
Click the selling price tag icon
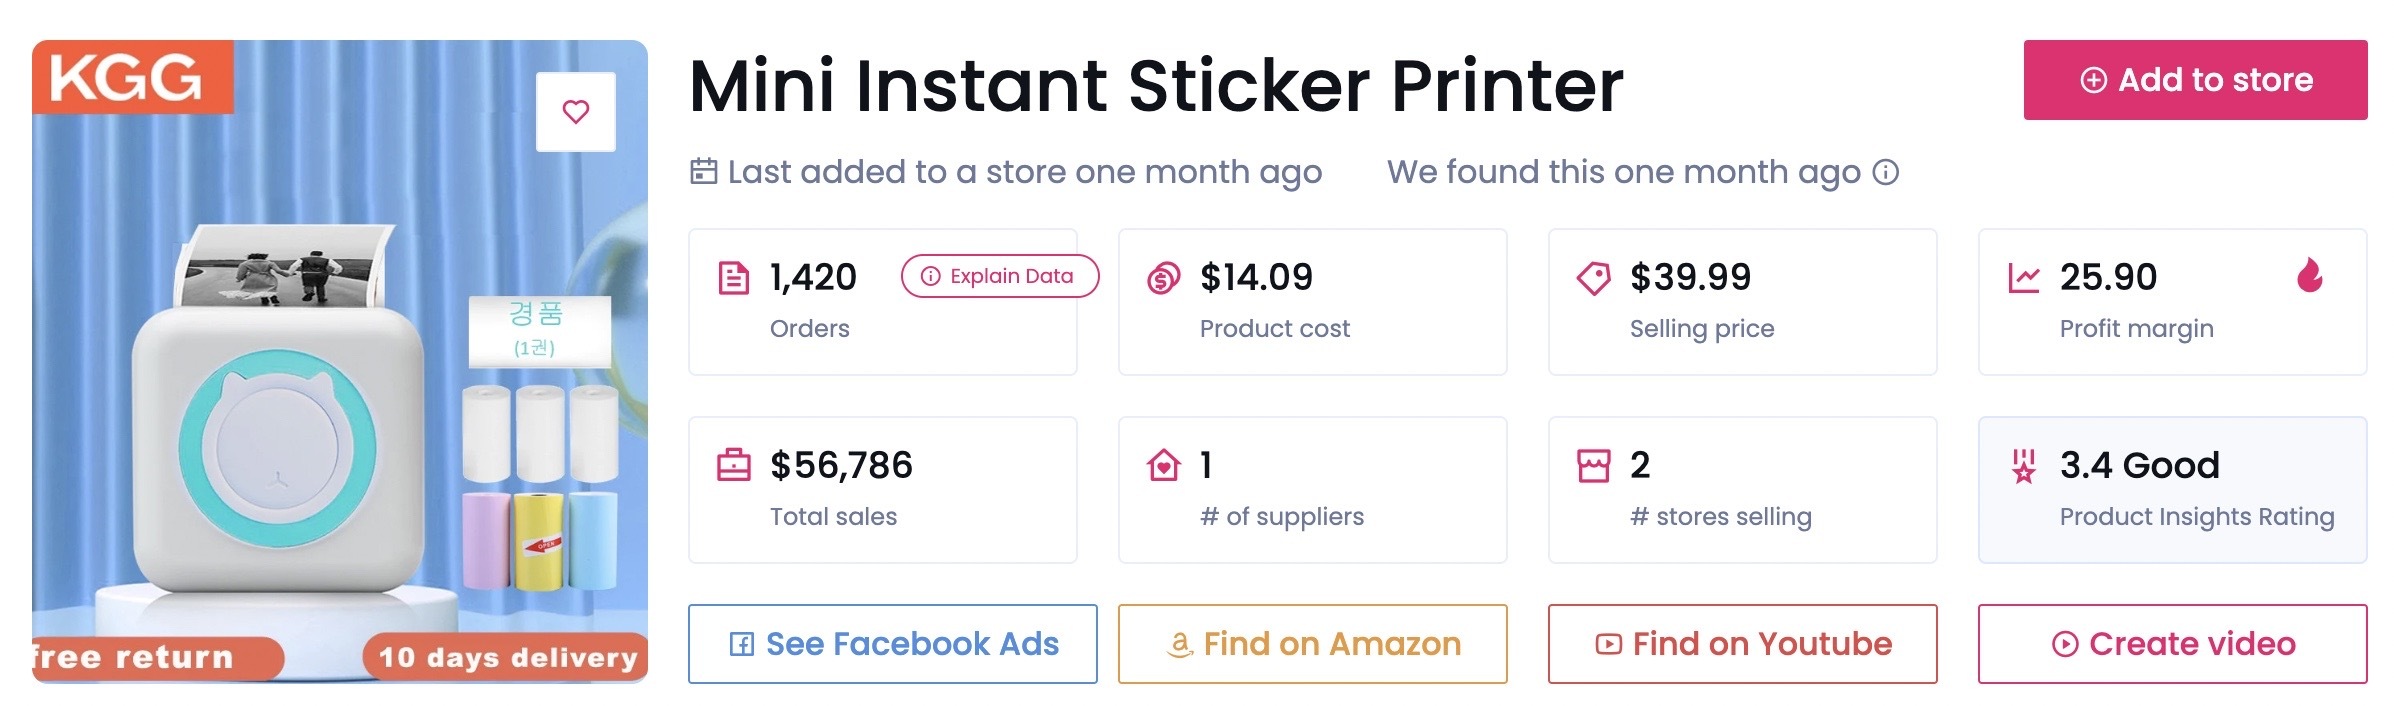1593,278
